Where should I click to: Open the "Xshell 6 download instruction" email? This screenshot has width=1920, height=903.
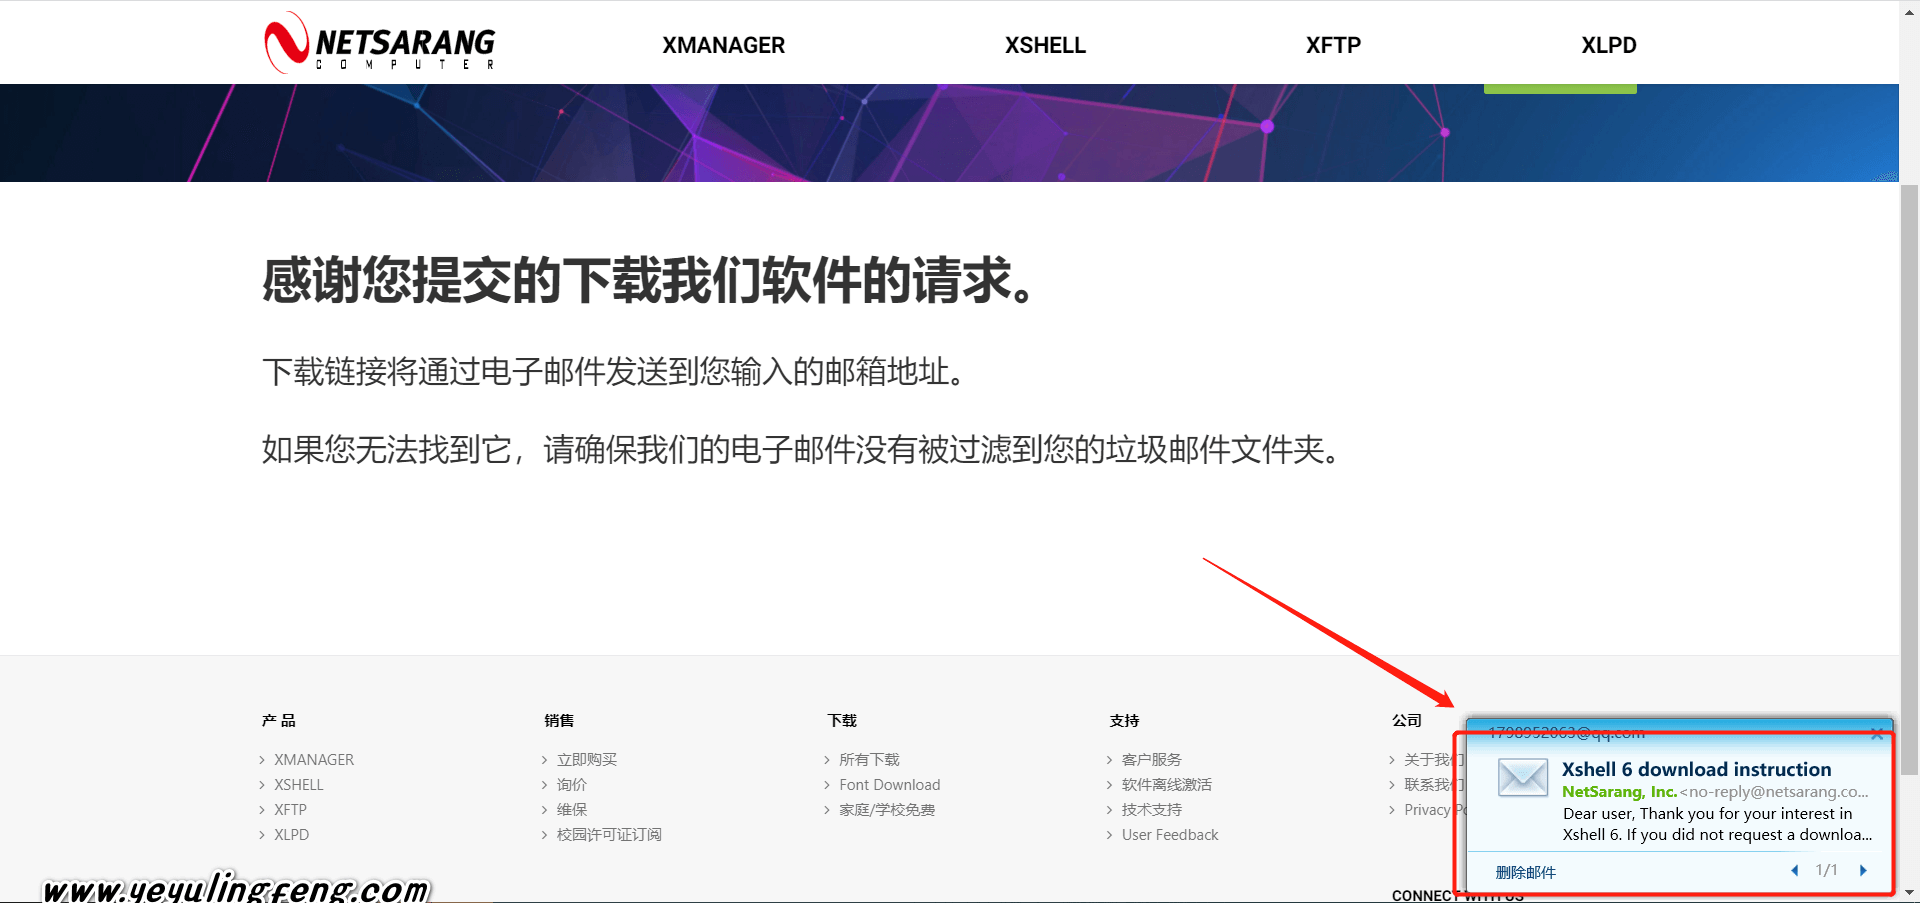coord(1697,769)
